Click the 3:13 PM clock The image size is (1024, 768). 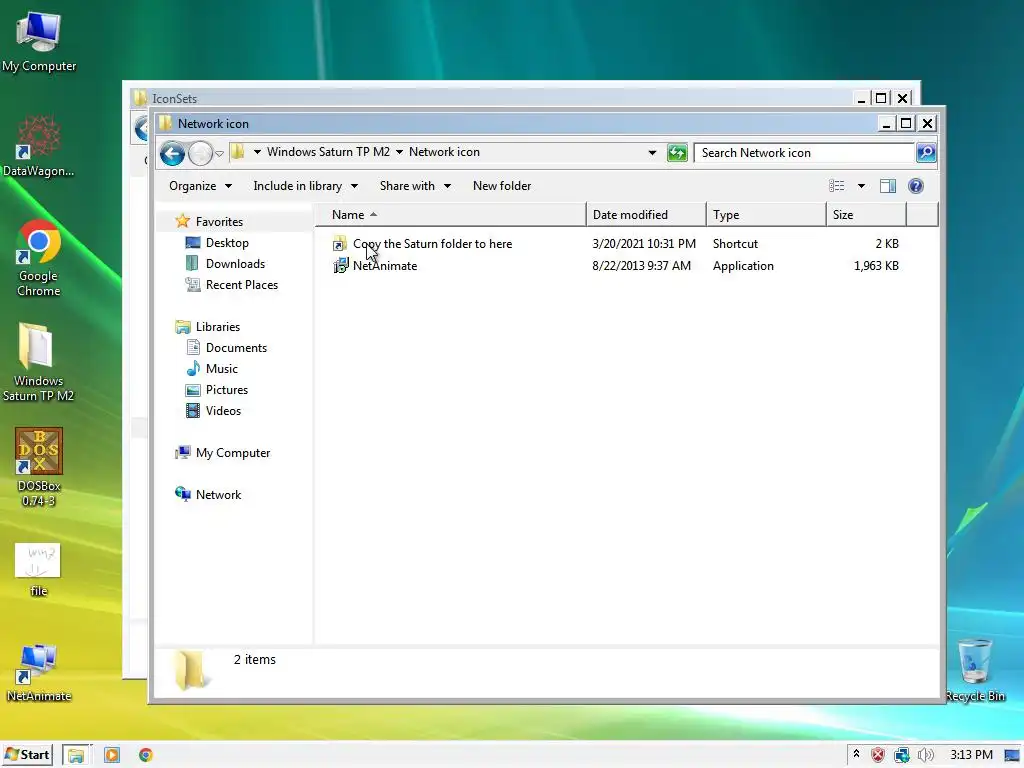point(971,755)
